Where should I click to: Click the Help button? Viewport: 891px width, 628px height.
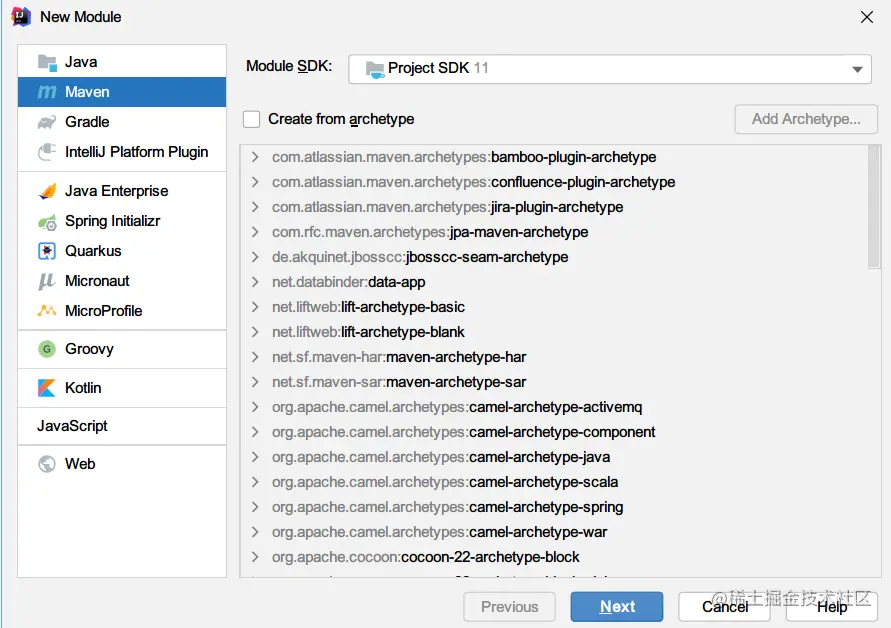pos(832,607)
